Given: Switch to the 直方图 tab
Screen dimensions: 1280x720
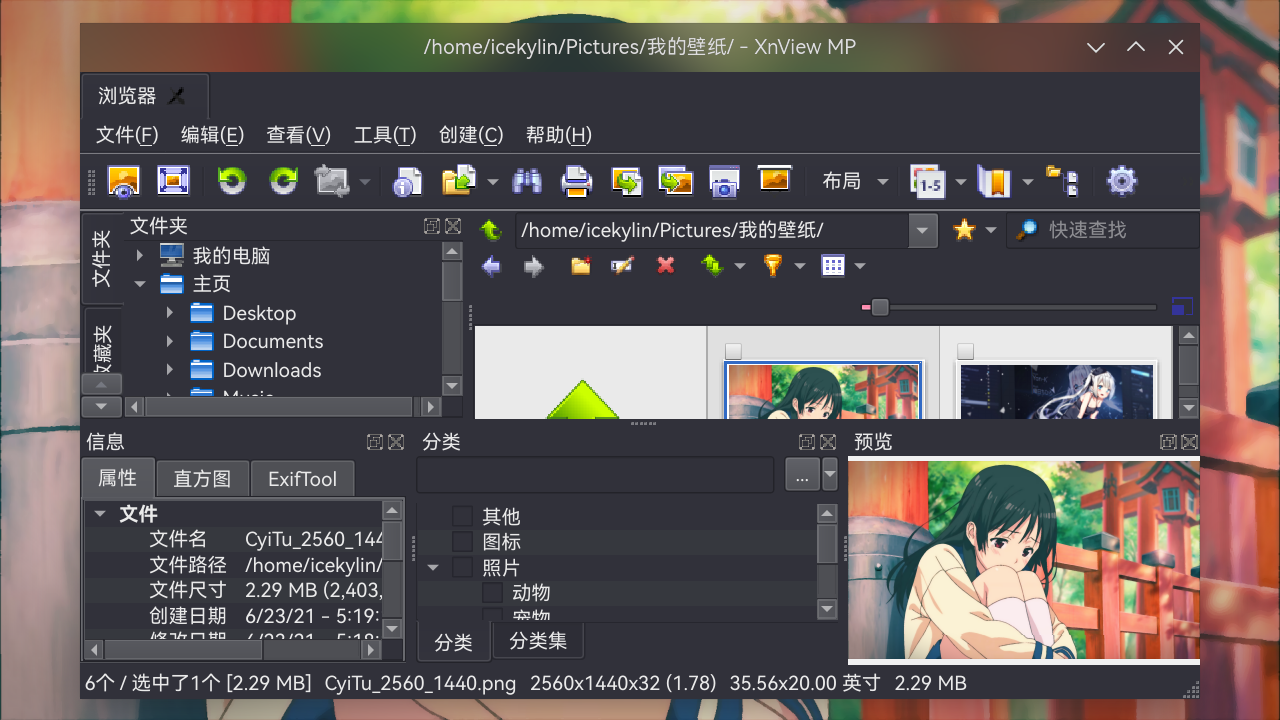Looking at the screenshot, I should point(202,478).
